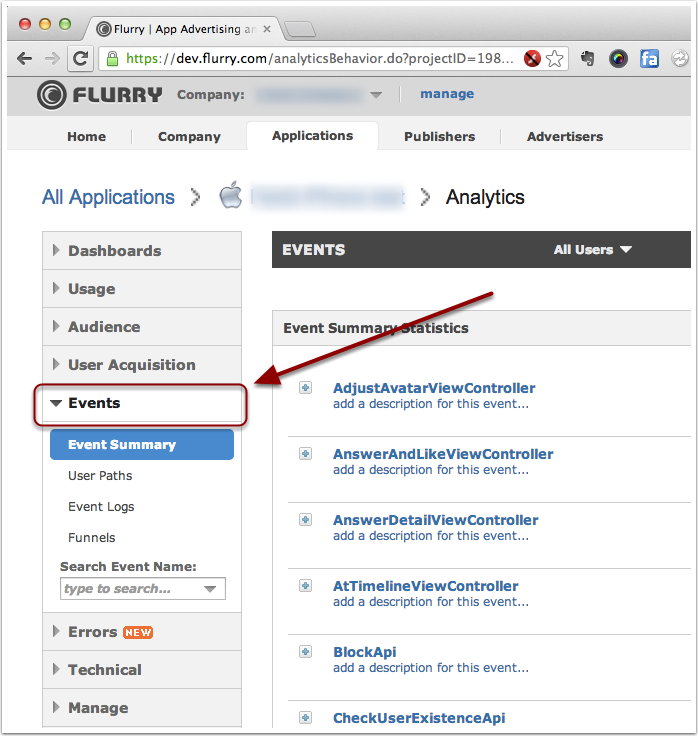Viewport: 698px width, 736px height.
Task: Collapse the Events sidebar section
Action: (x=93, y=403)
